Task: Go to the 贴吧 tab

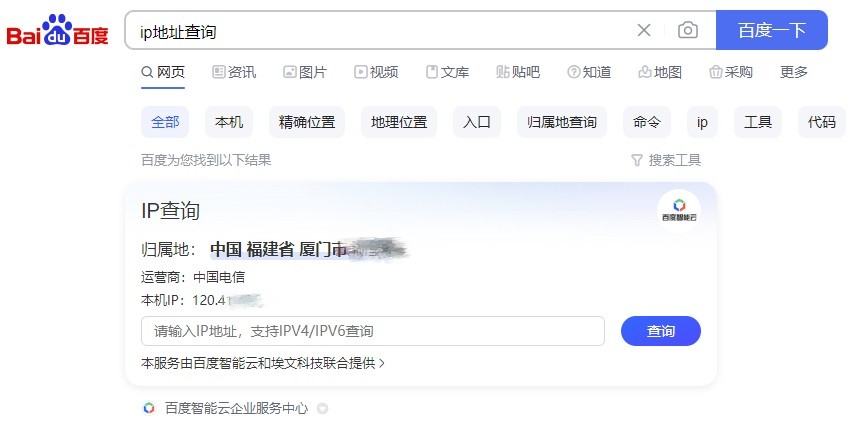Action: click(x=518, y=72)
